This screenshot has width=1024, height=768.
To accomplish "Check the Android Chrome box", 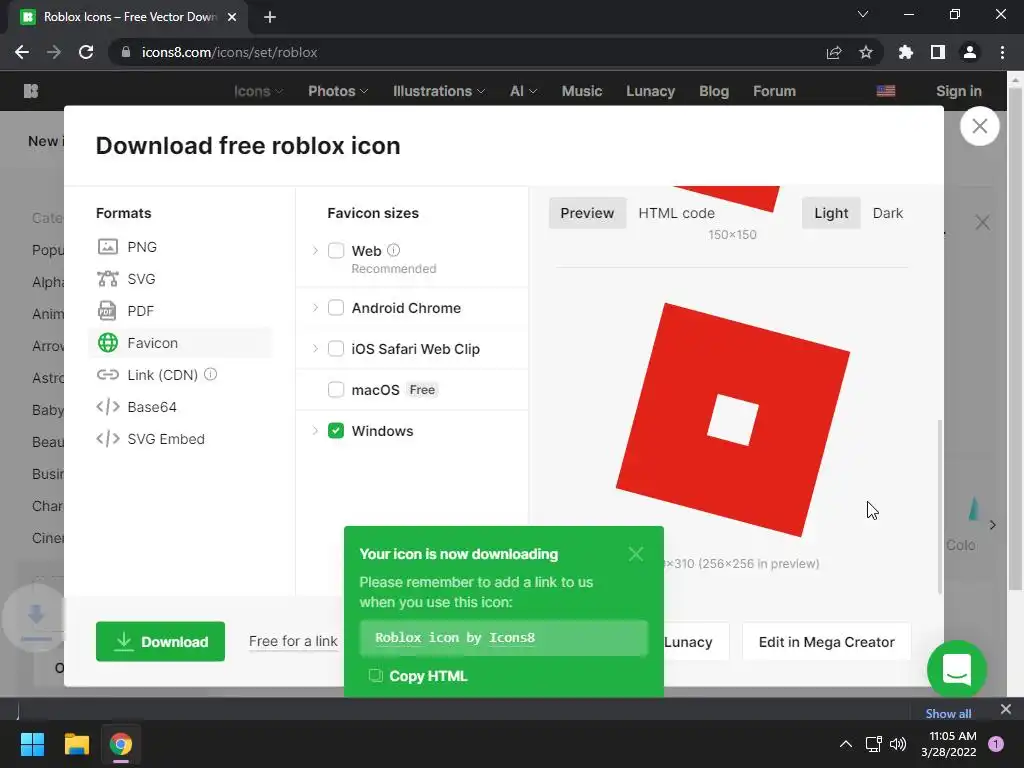I will pyautogui.click(x=336, y=308).
